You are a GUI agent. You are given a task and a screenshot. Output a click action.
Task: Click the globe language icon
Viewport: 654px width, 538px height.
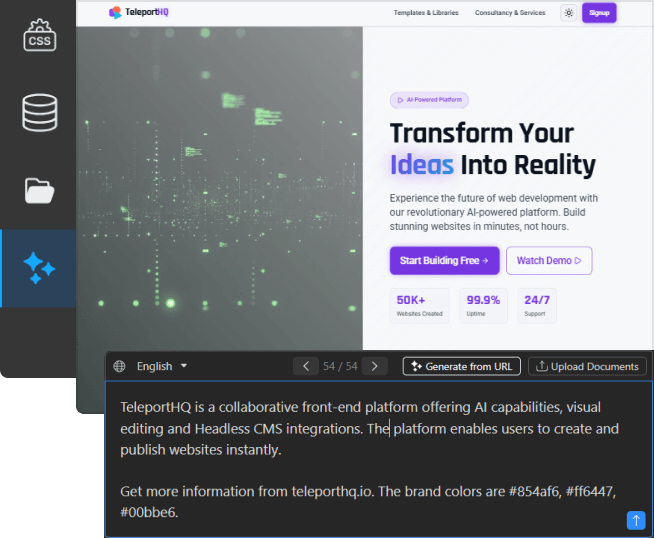(120, 366)
